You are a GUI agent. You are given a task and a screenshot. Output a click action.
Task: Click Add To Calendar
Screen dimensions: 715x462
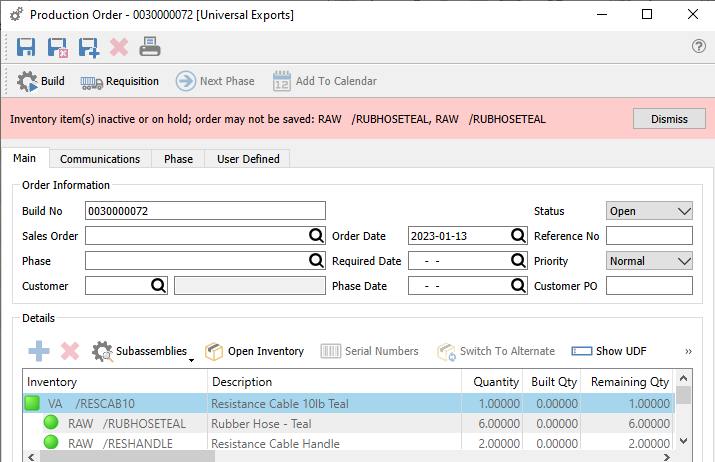pos(325,81)
